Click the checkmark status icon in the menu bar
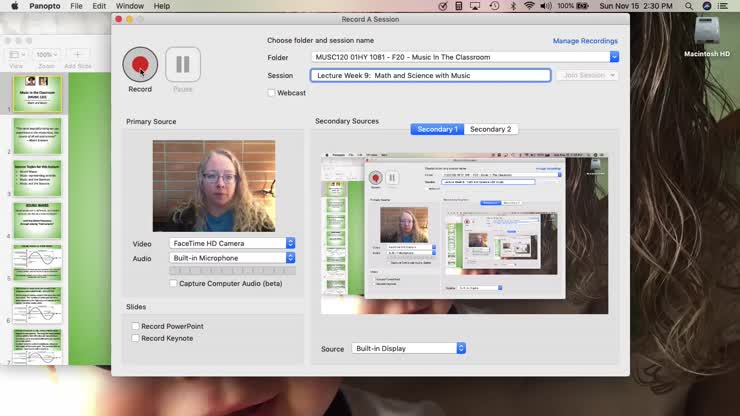Viewport: 740px width, 416px height. click(443, 6)
